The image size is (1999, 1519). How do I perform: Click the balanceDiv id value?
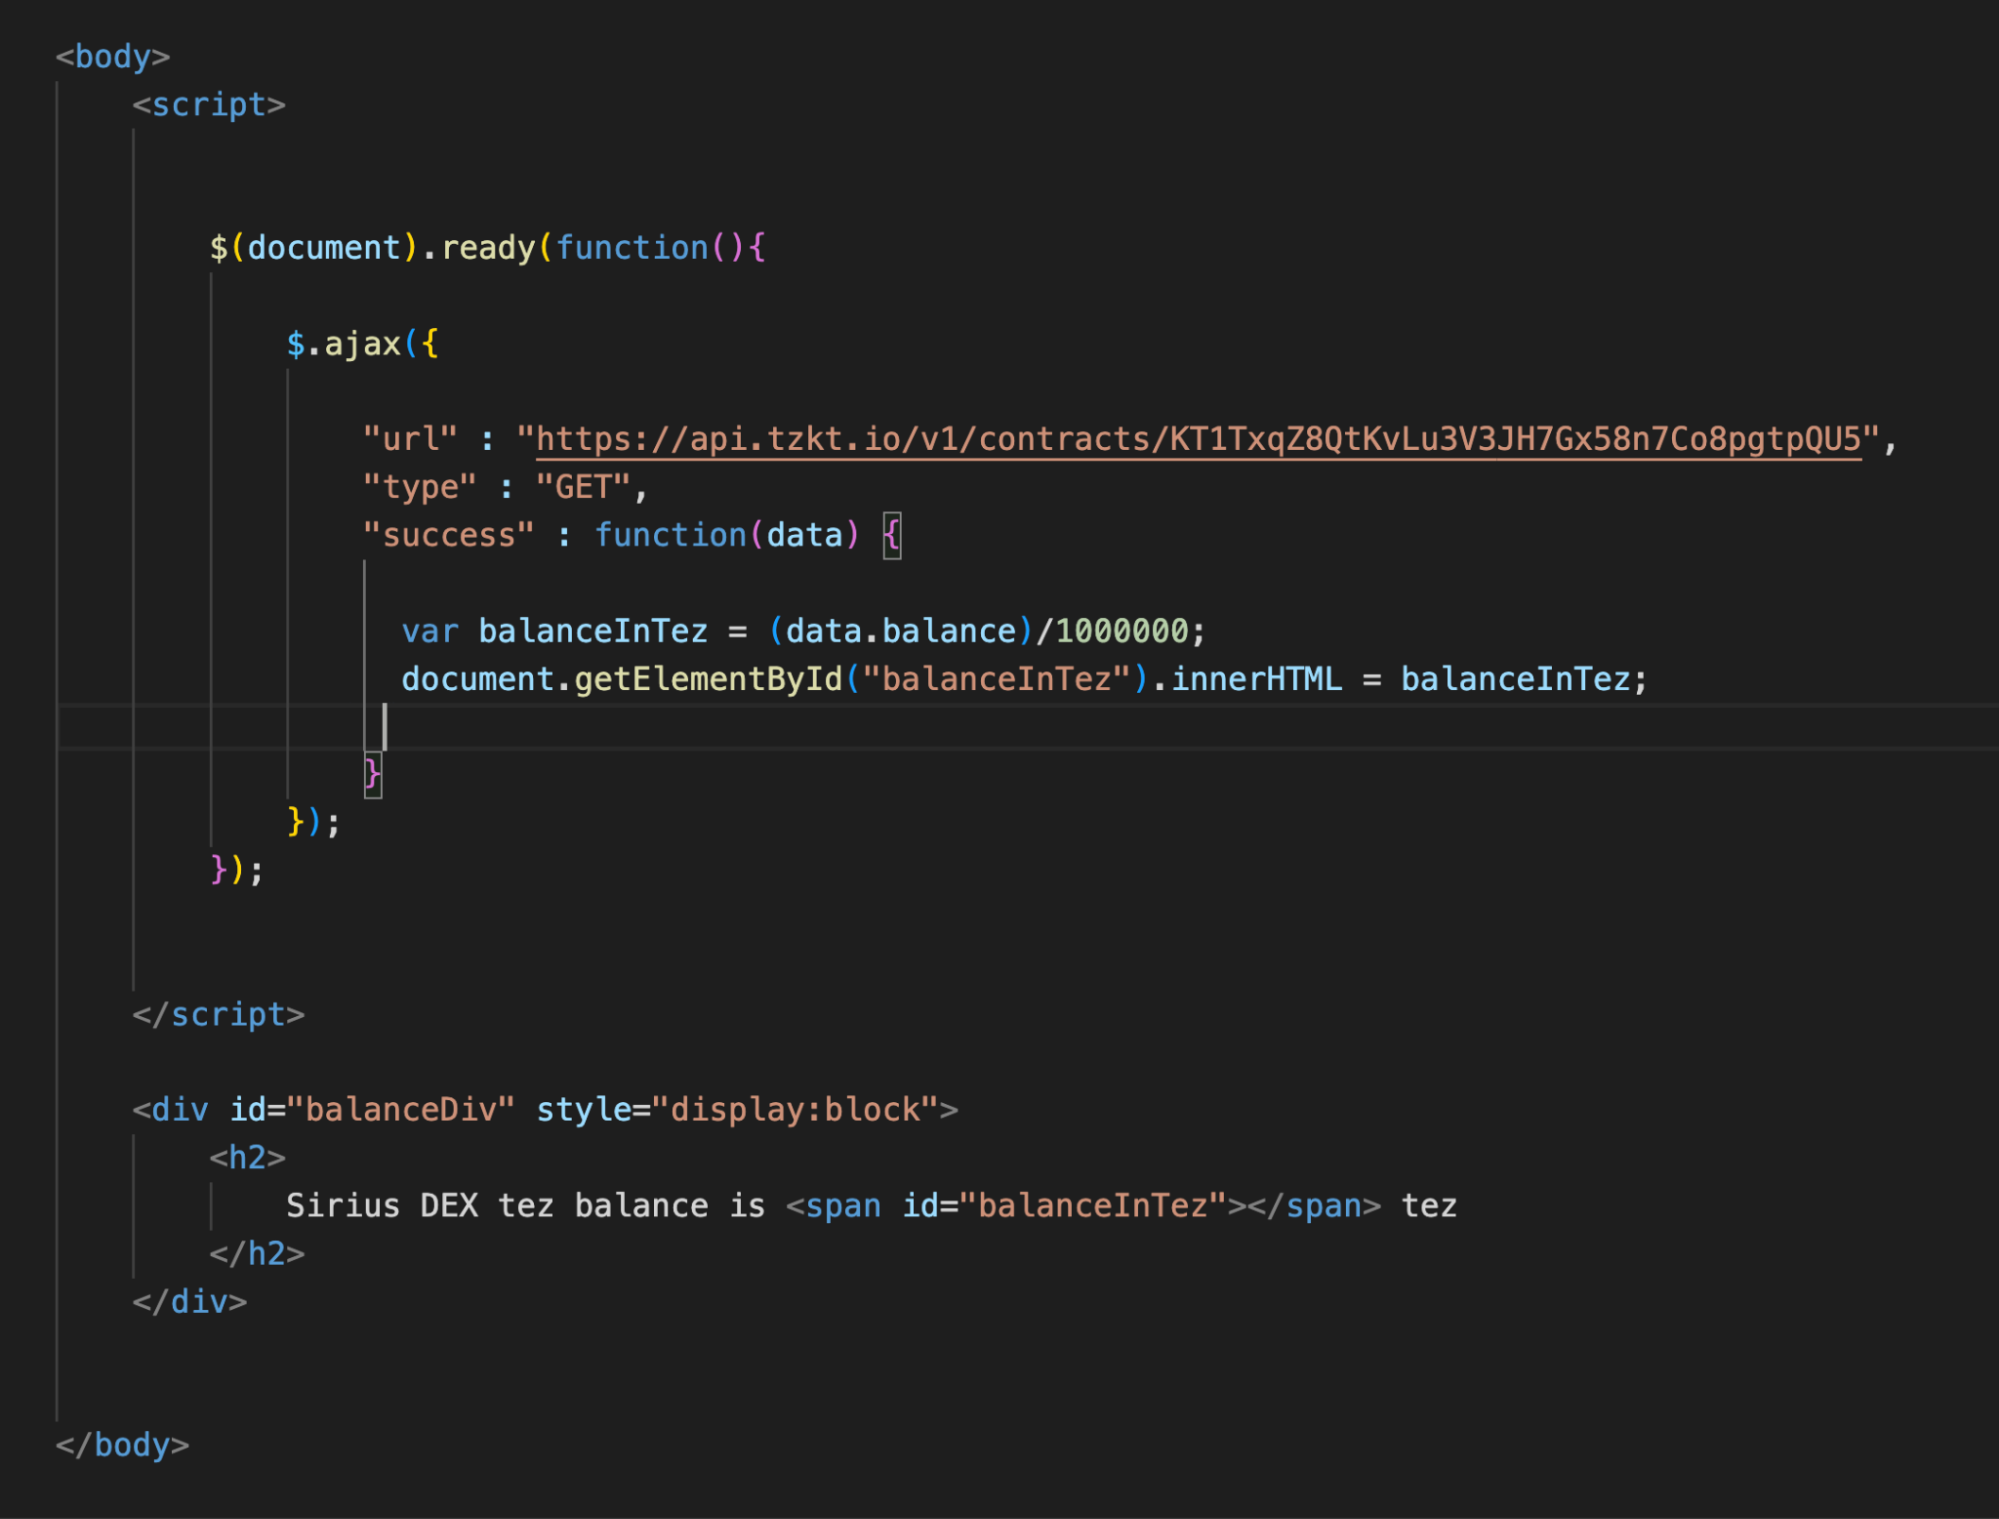point(400,1110)
